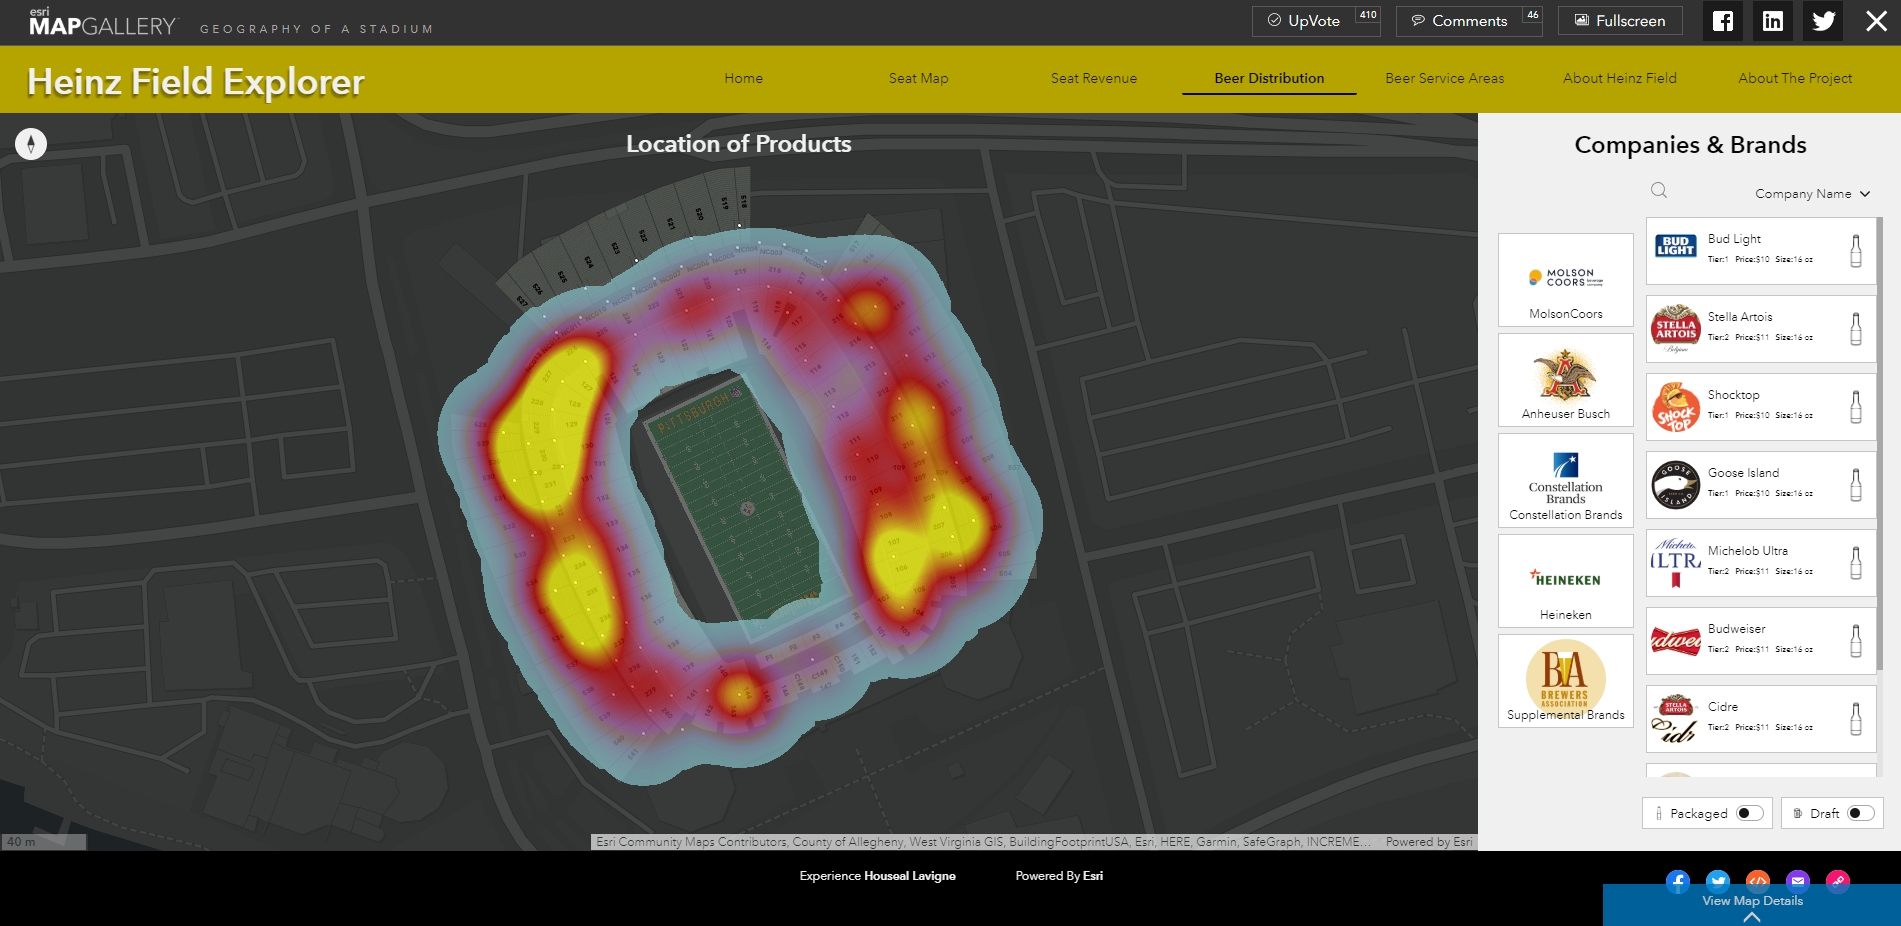Click the Esri Map Gallery logo
This screenshot has width=1901, height=926.
(x=103, y=22)
